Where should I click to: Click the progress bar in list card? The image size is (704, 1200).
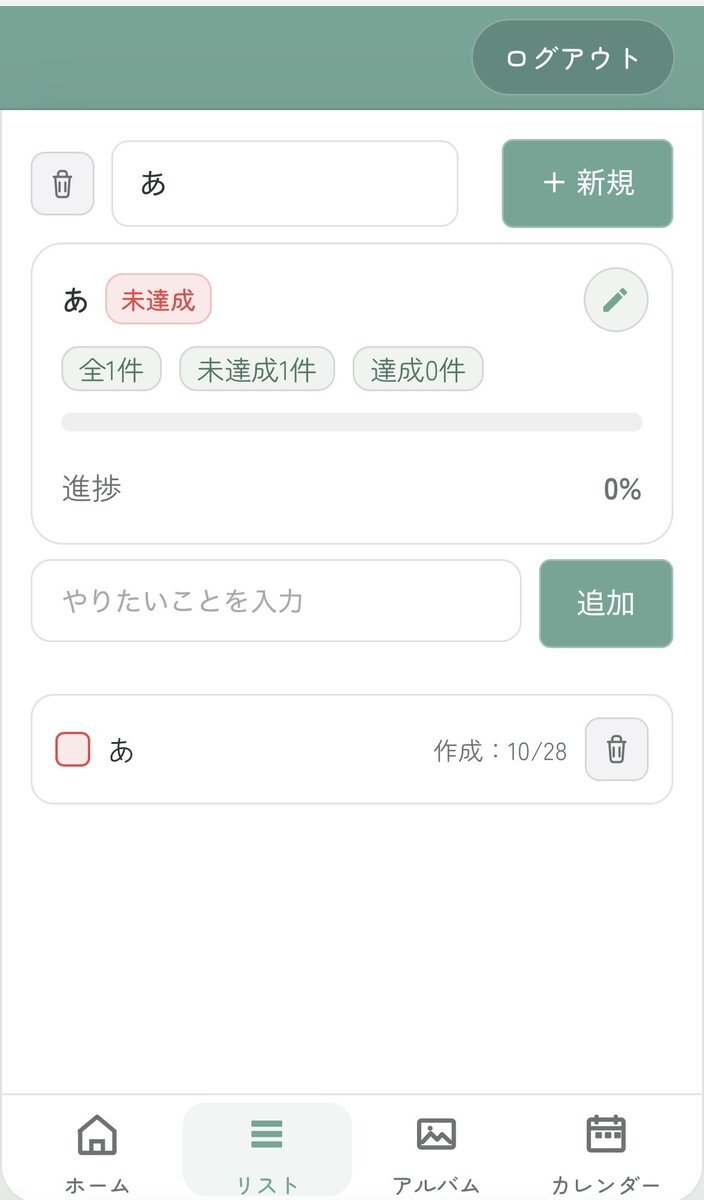[x=351, y=422]
